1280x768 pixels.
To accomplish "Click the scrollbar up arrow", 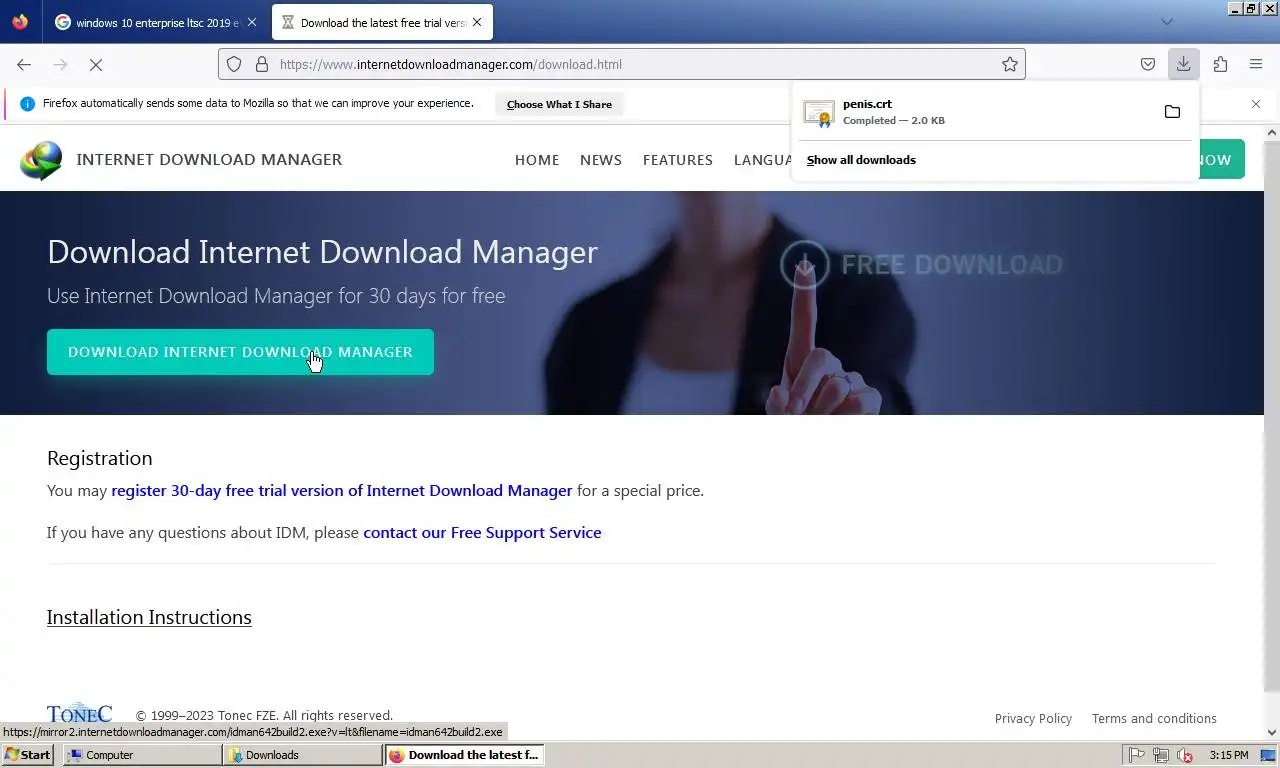I will click(1272, 132).
